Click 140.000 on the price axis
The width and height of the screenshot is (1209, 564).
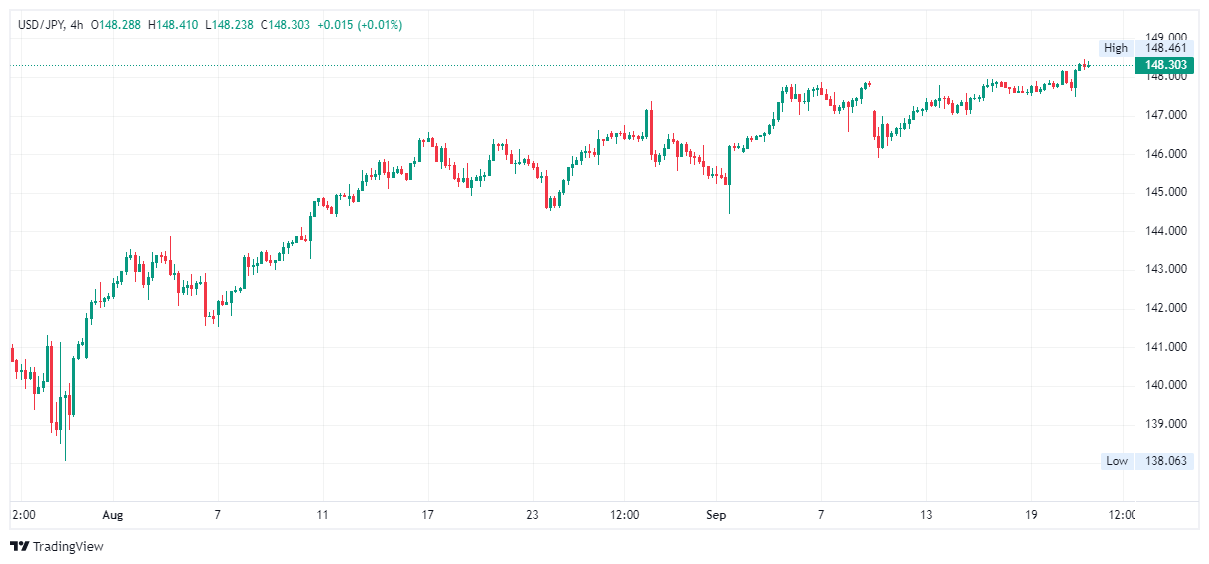point(1165,385)
